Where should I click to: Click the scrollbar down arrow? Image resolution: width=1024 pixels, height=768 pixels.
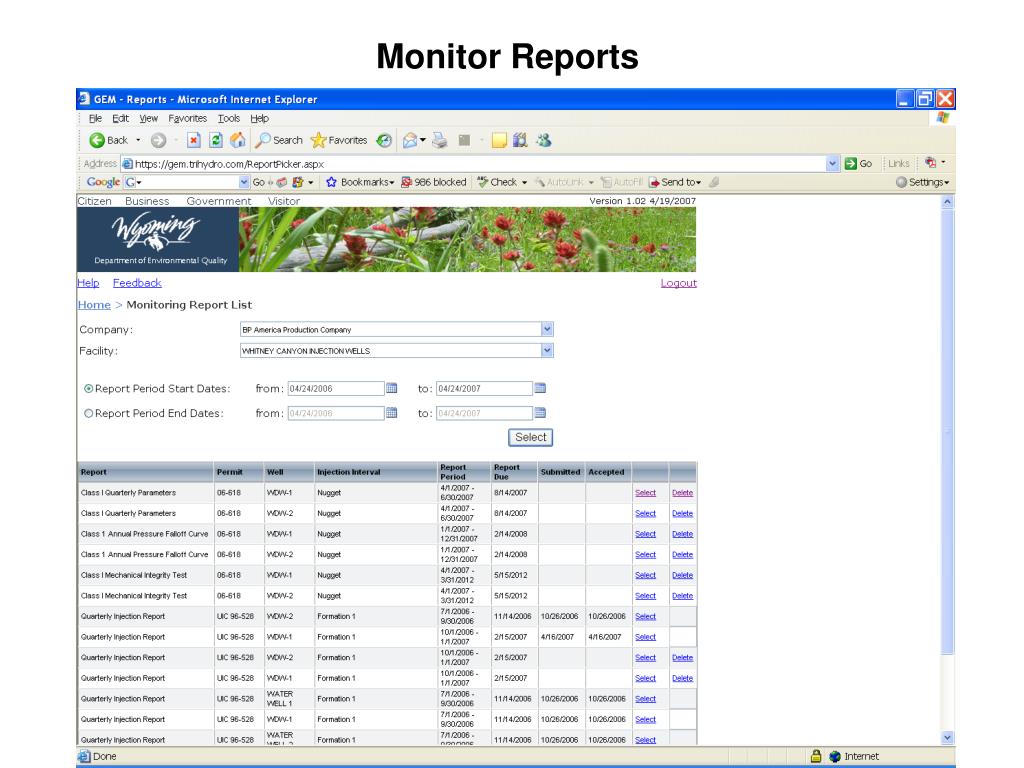(948, 738)
